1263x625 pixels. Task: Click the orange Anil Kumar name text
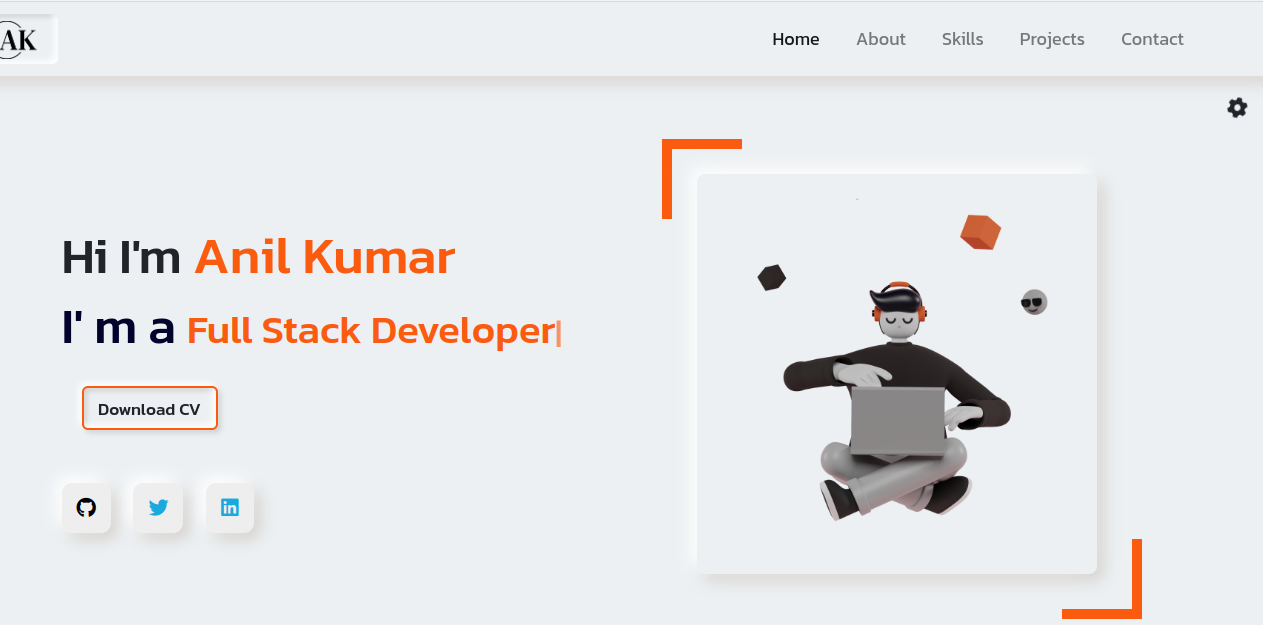pyautogui.click(x=325, y=258)
